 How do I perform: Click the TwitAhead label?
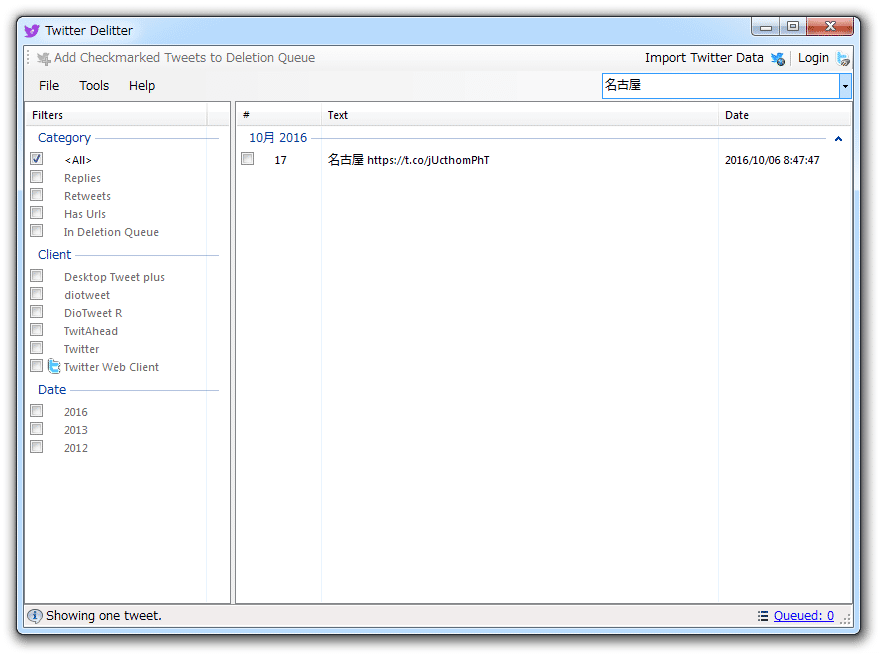pyautogui.click(x=91, y=331)
